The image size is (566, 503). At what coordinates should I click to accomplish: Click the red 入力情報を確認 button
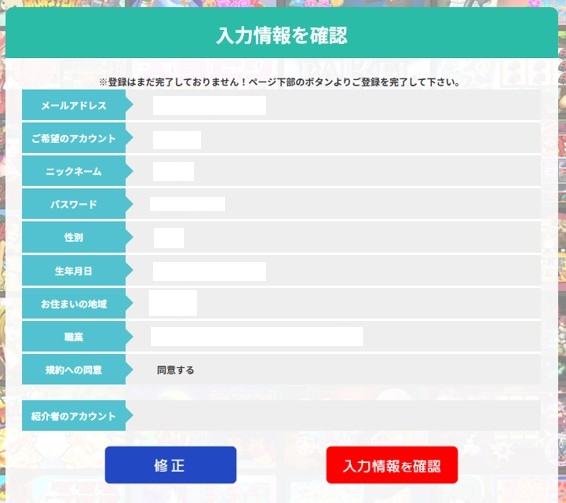click(392, 465)
